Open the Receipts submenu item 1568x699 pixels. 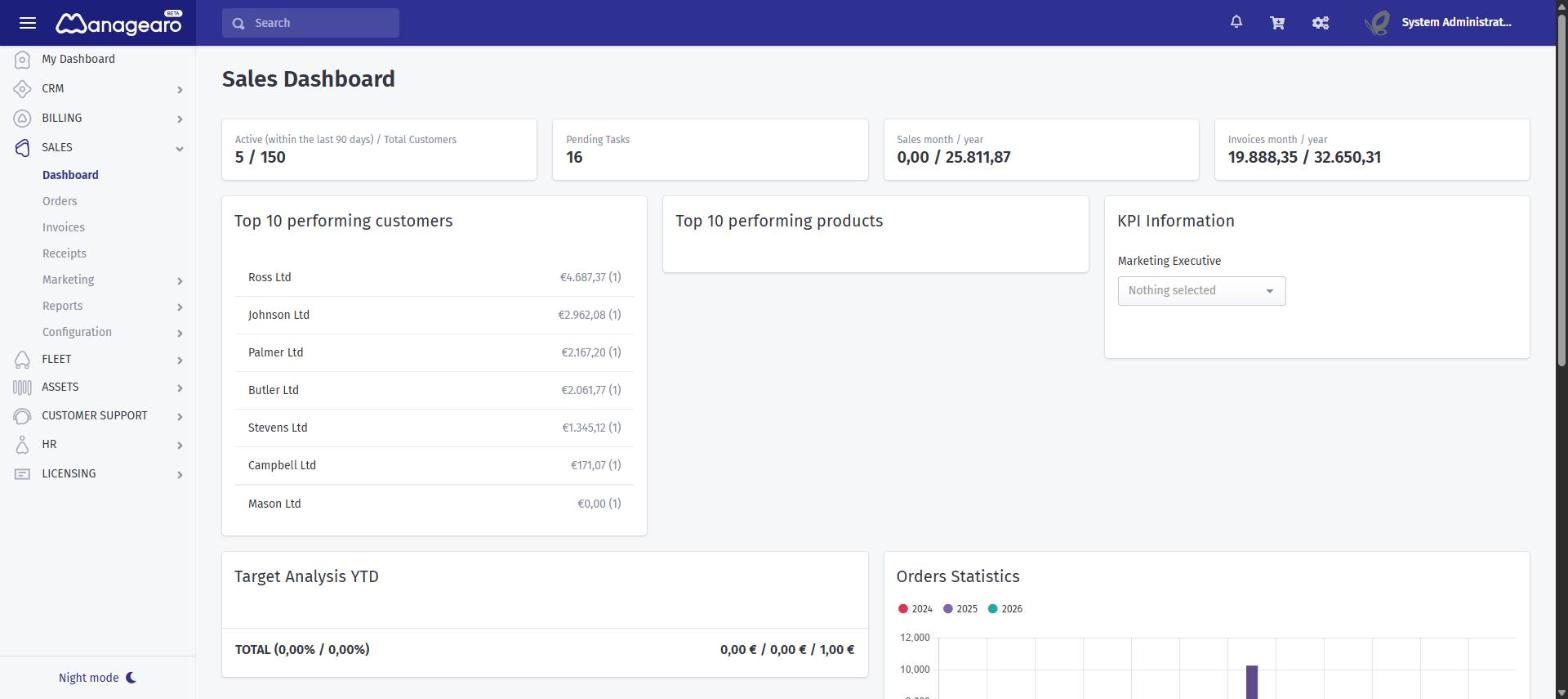point(64,254)
